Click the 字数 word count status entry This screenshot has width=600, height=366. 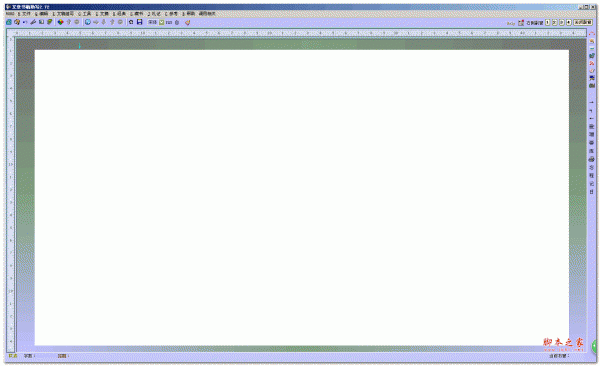29,356
